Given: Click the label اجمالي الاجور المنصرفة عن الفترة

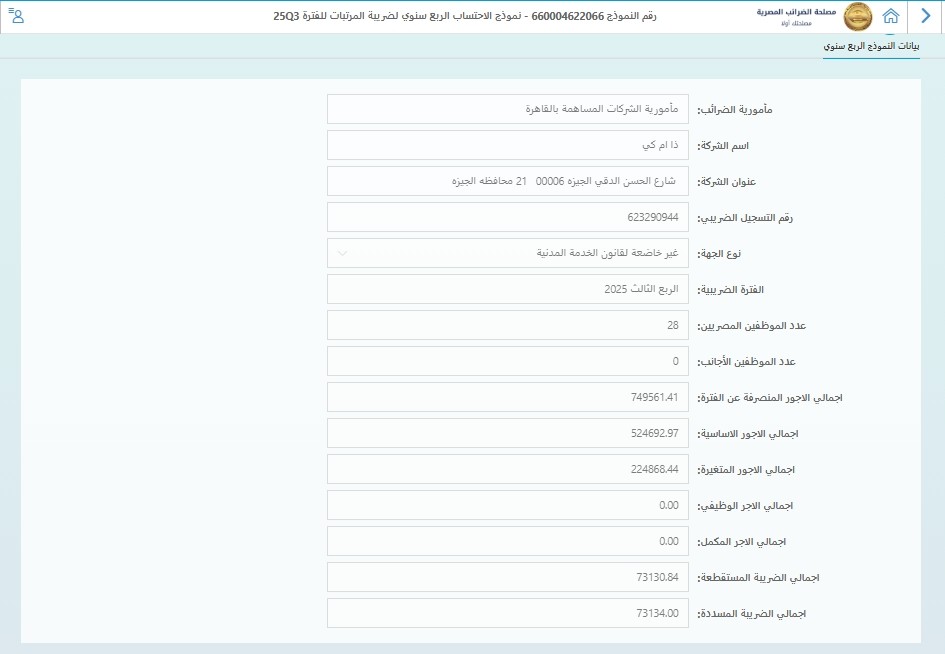Looking at the screenshot, I should (770, 398).
